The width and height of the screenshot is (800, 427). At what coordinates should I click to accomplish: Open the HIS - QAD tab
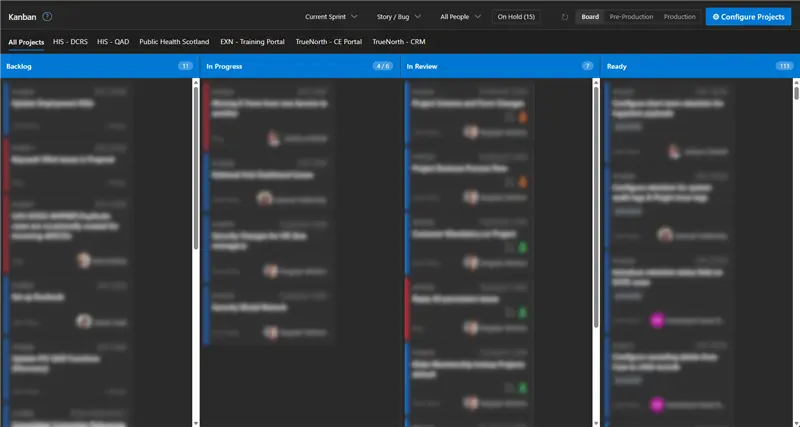coord(113,42)
